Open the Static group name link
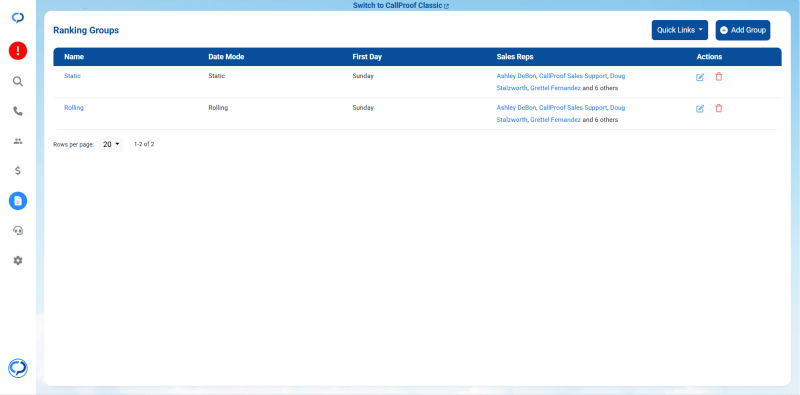800x395 pixels. 72,76
